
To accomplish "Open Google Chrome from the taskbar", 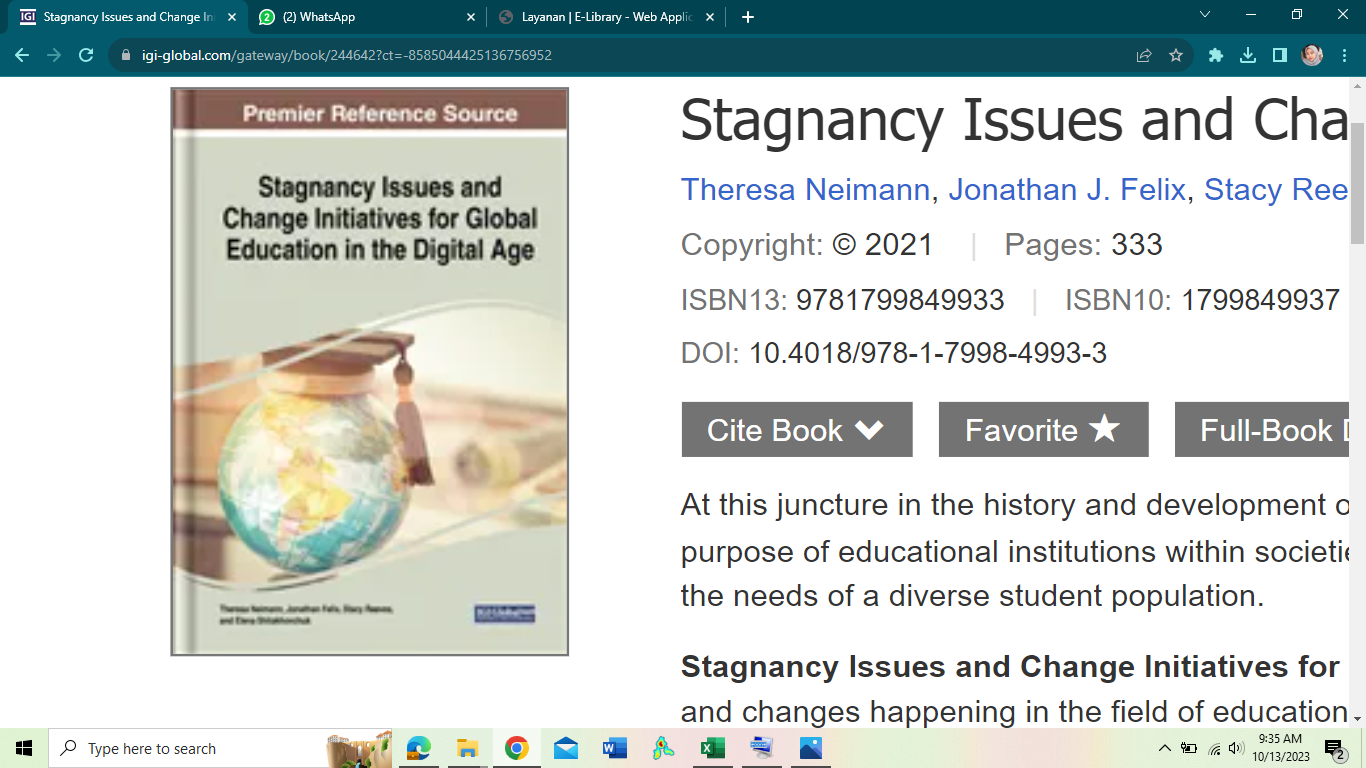I will [x=516, y=748].
